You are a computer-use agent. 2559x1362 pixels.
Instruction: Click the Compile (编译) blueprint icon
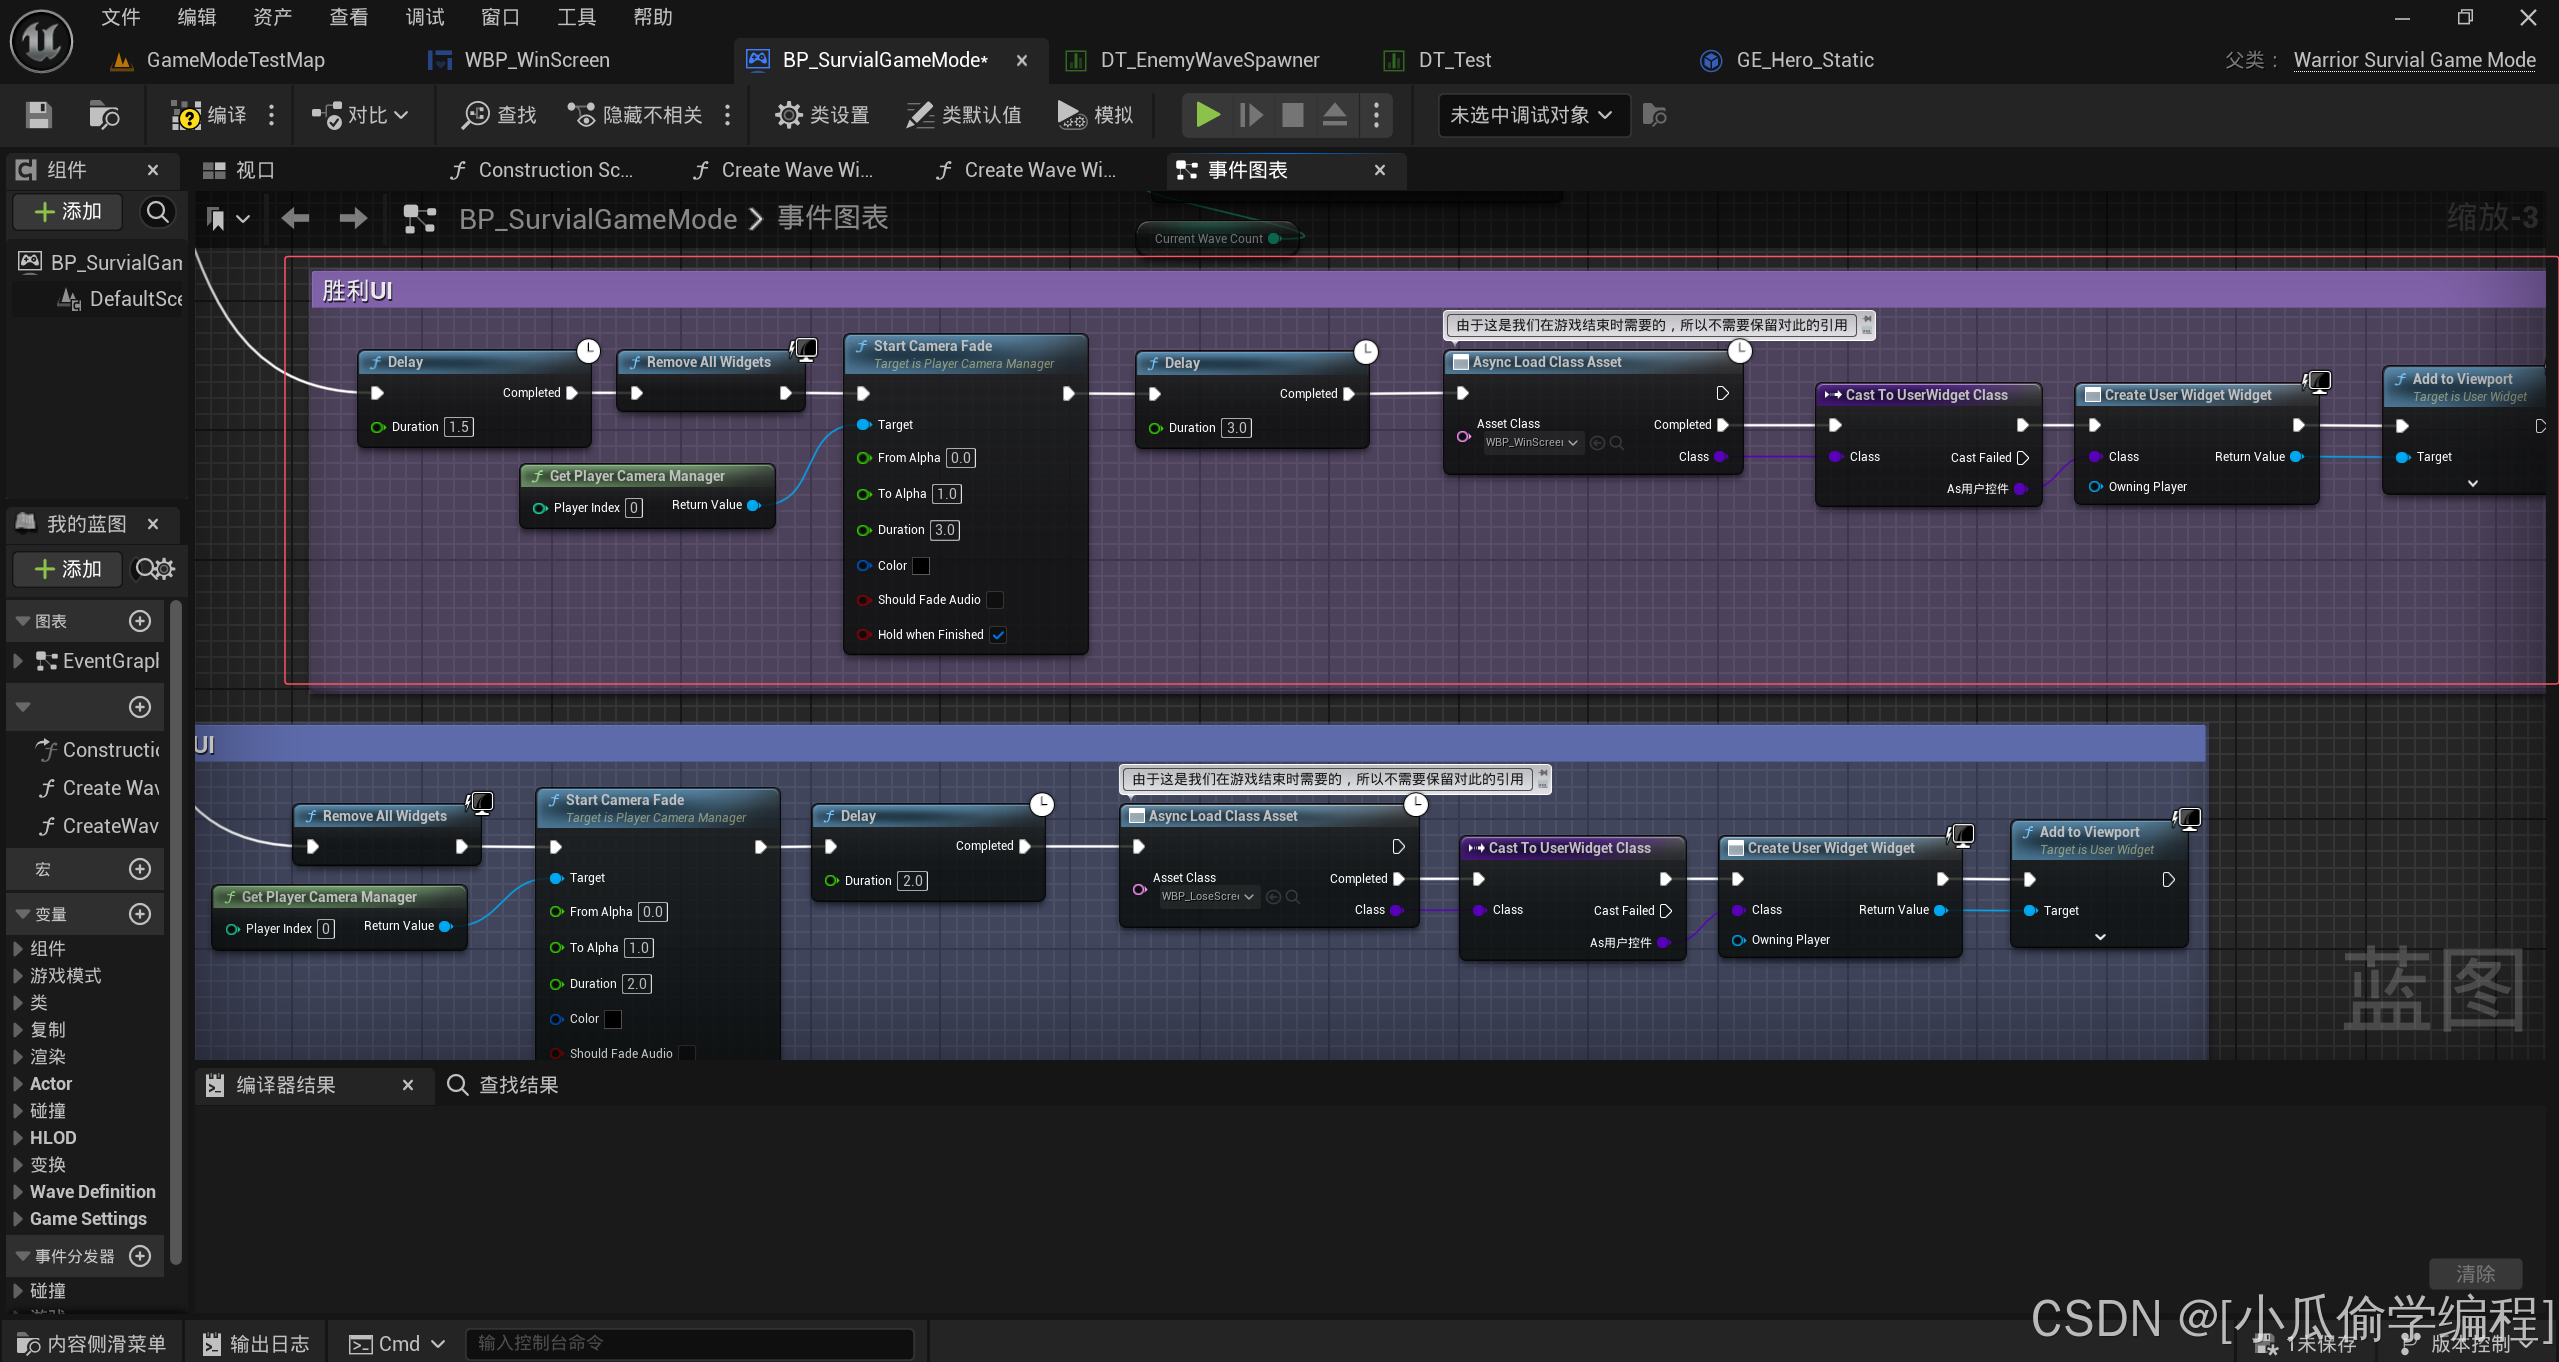tap(187, 115)
